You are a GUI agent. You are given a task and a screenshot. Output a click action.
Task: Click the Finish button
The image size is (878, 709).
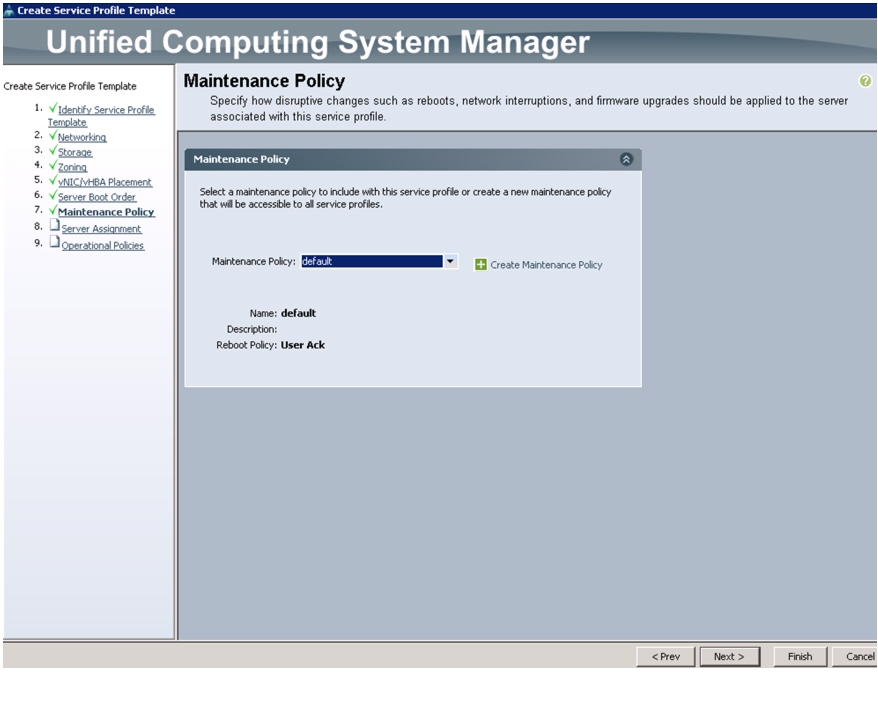coord(800,657)
